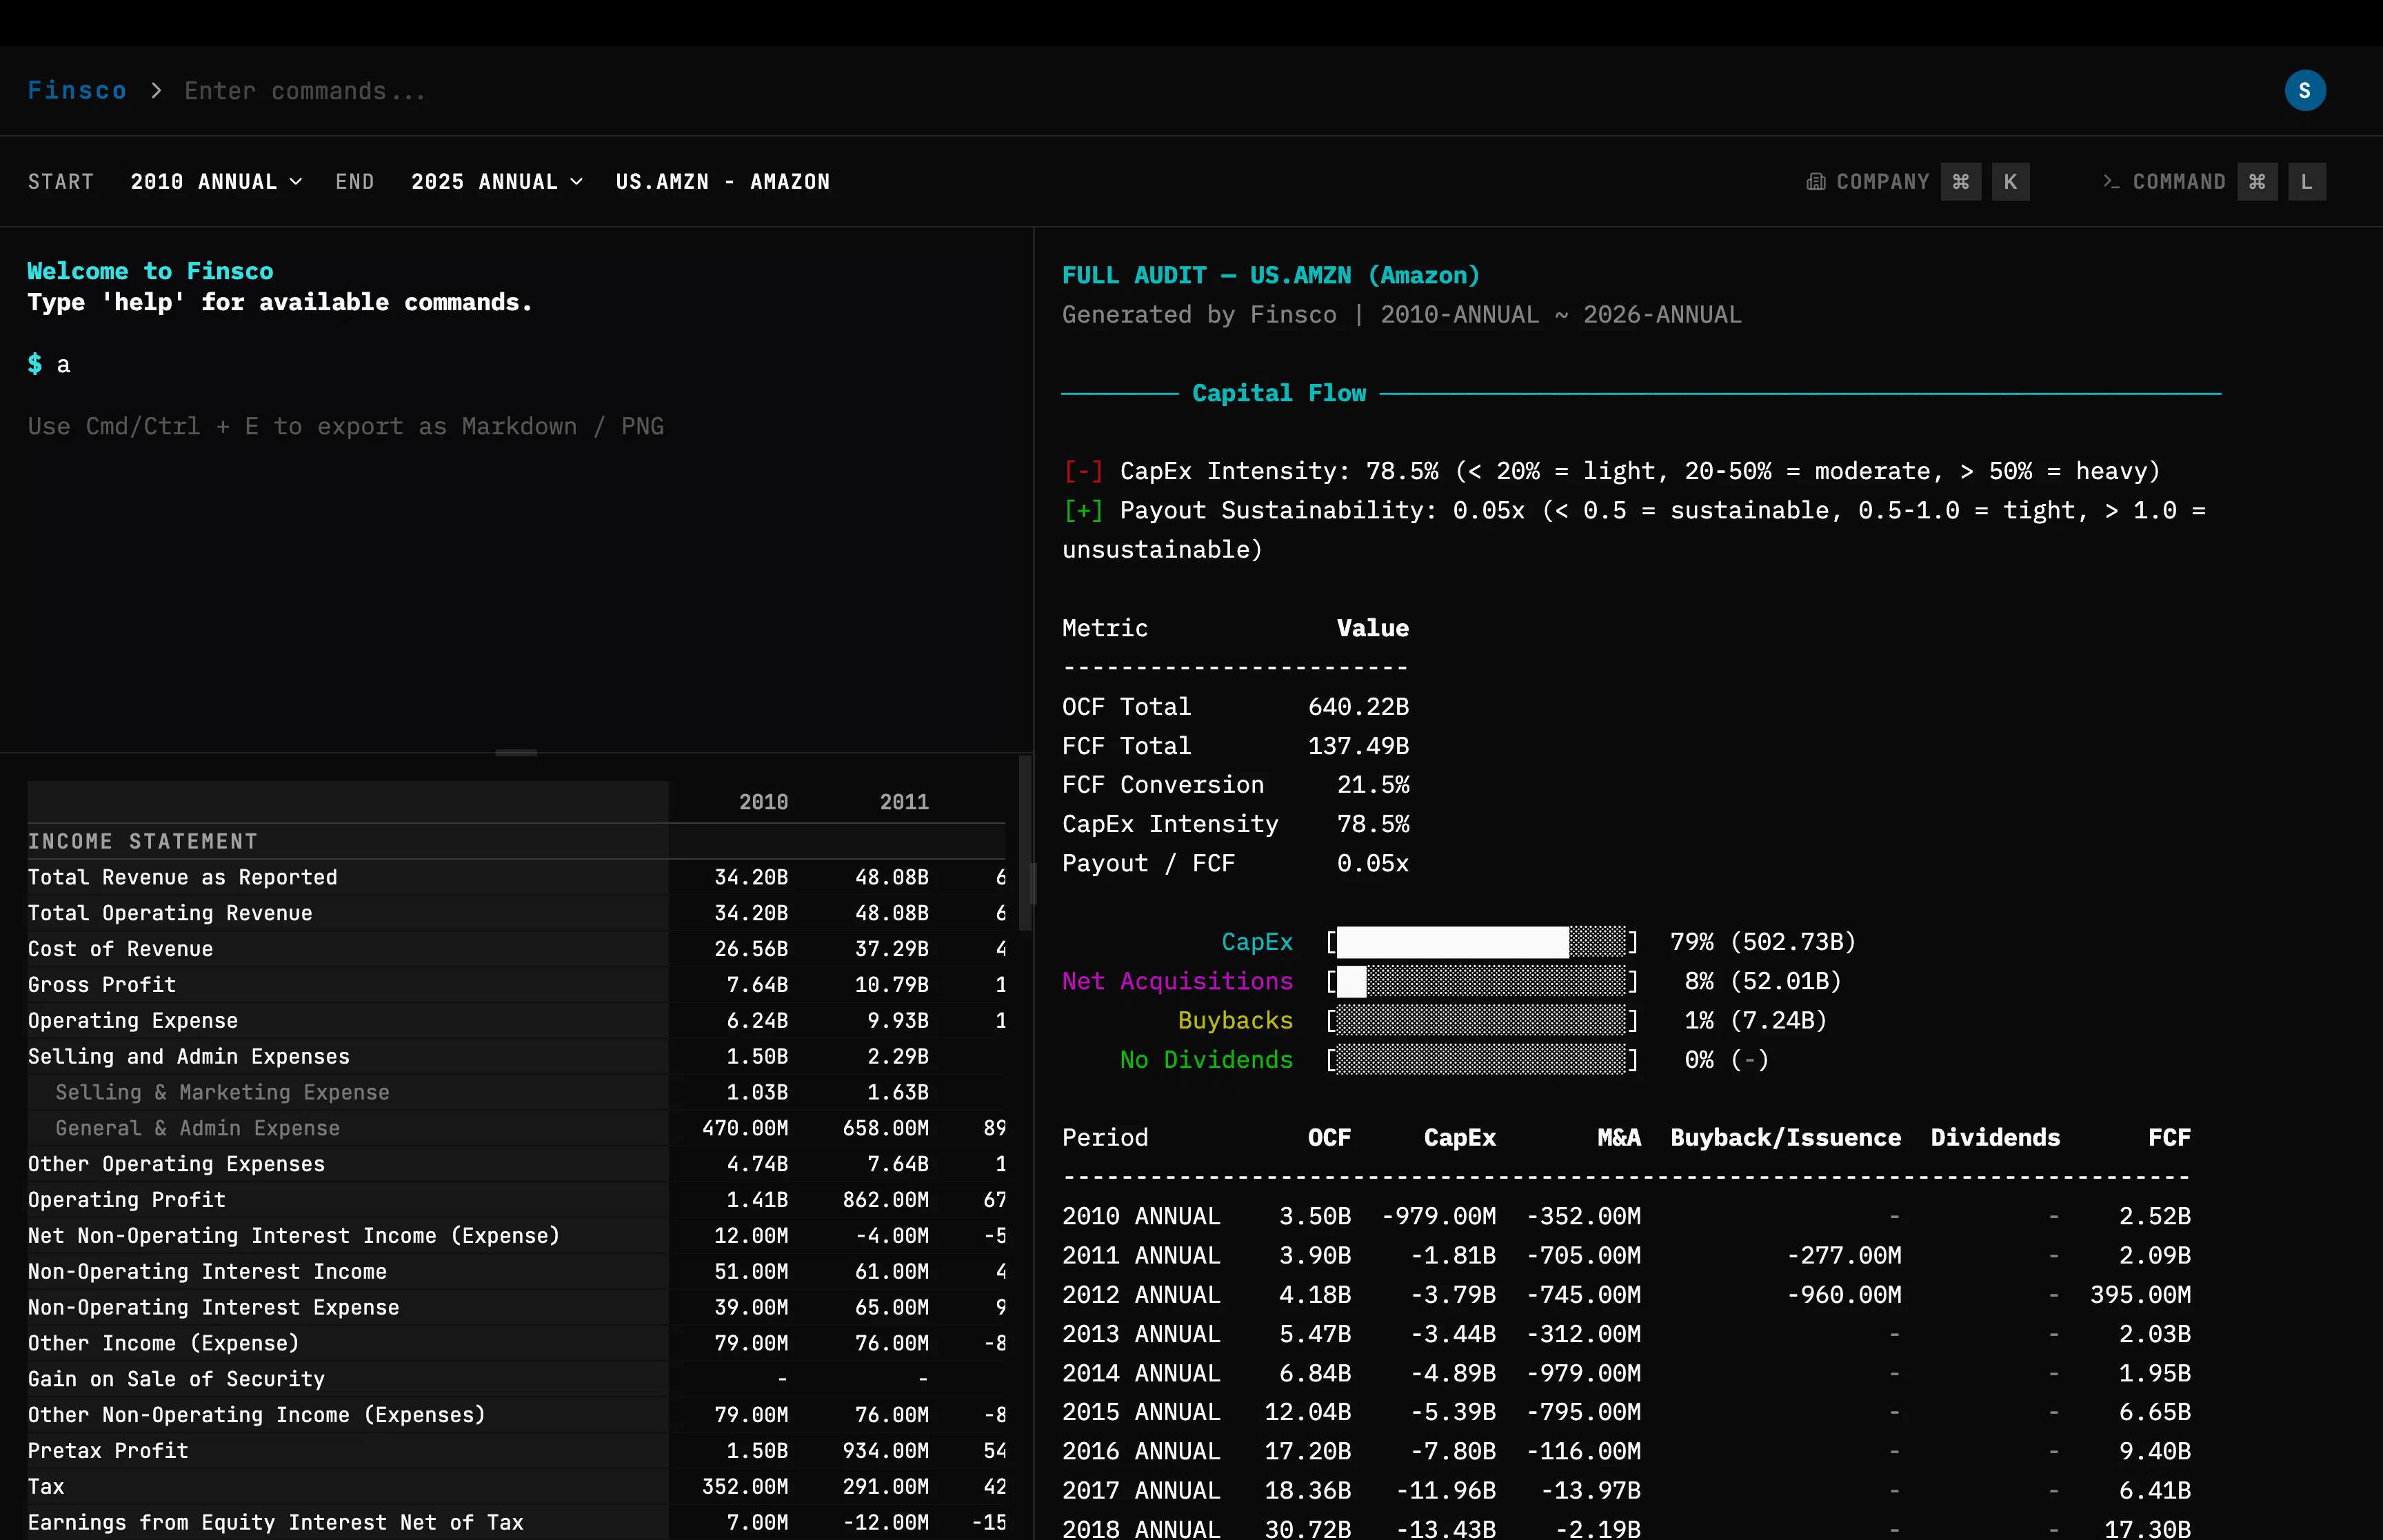Image resolution: width=2383 pixels, height=1540 pixels.
Task: Select Selling & Marketing Expense sub-row
Action: click(x=516, y=1092)
